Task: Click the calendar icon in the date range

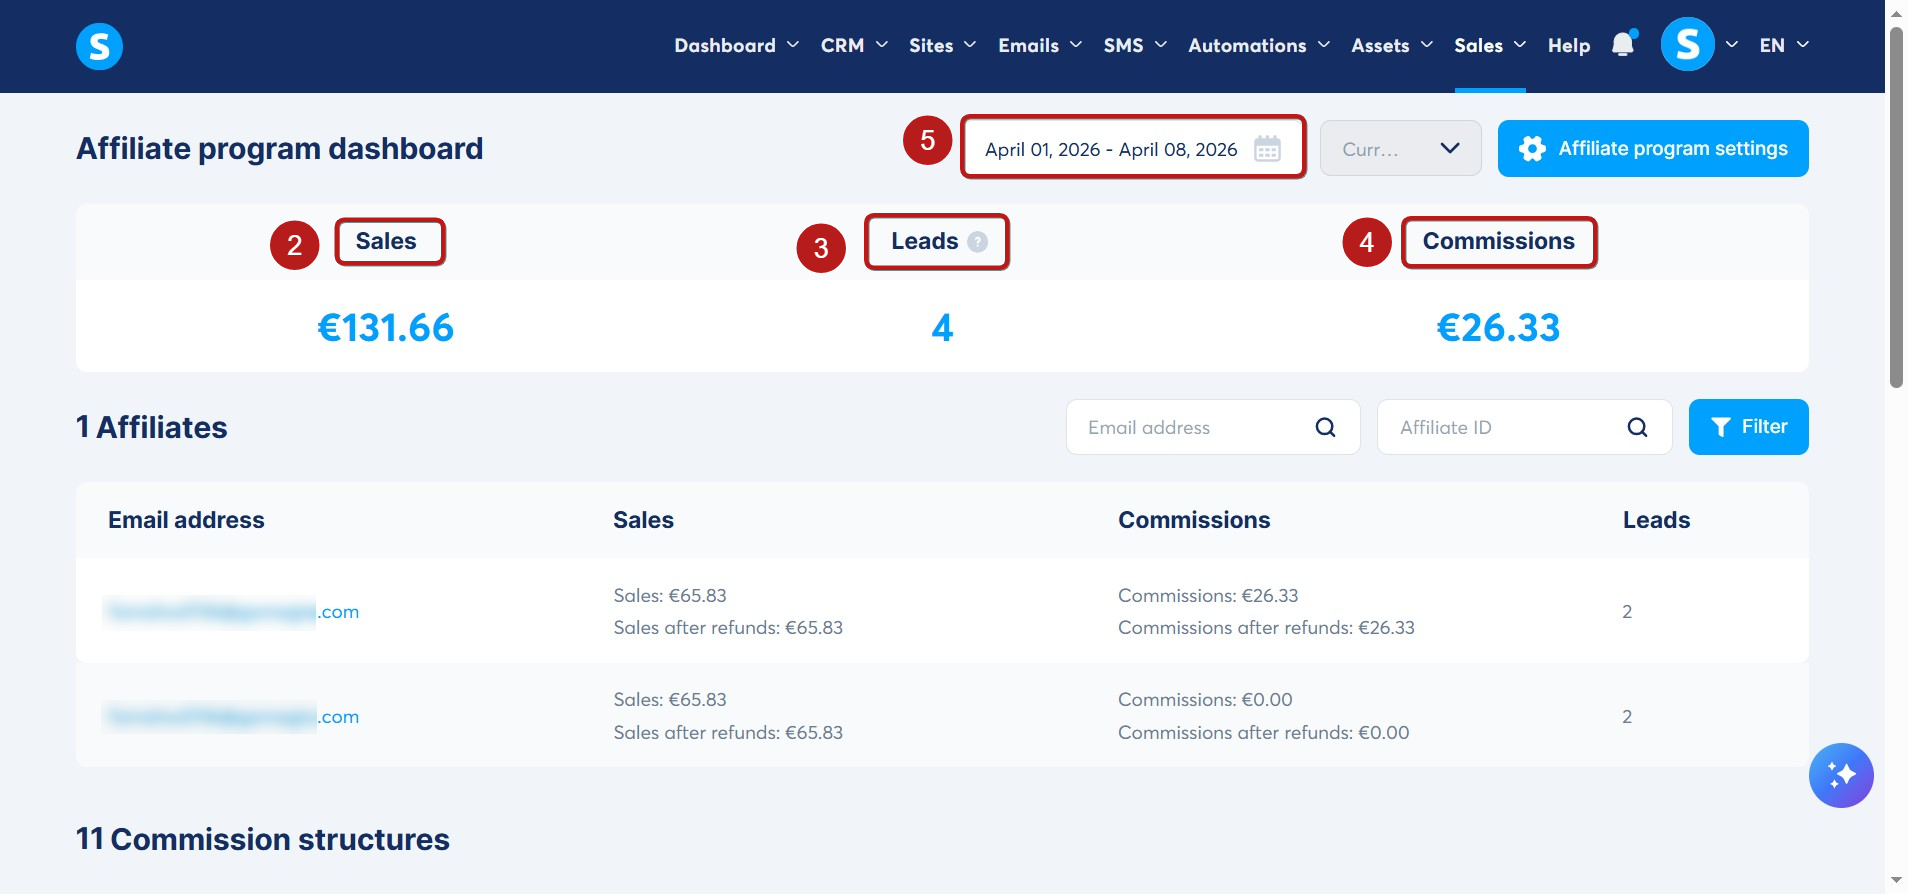Action: (1267, 148)
